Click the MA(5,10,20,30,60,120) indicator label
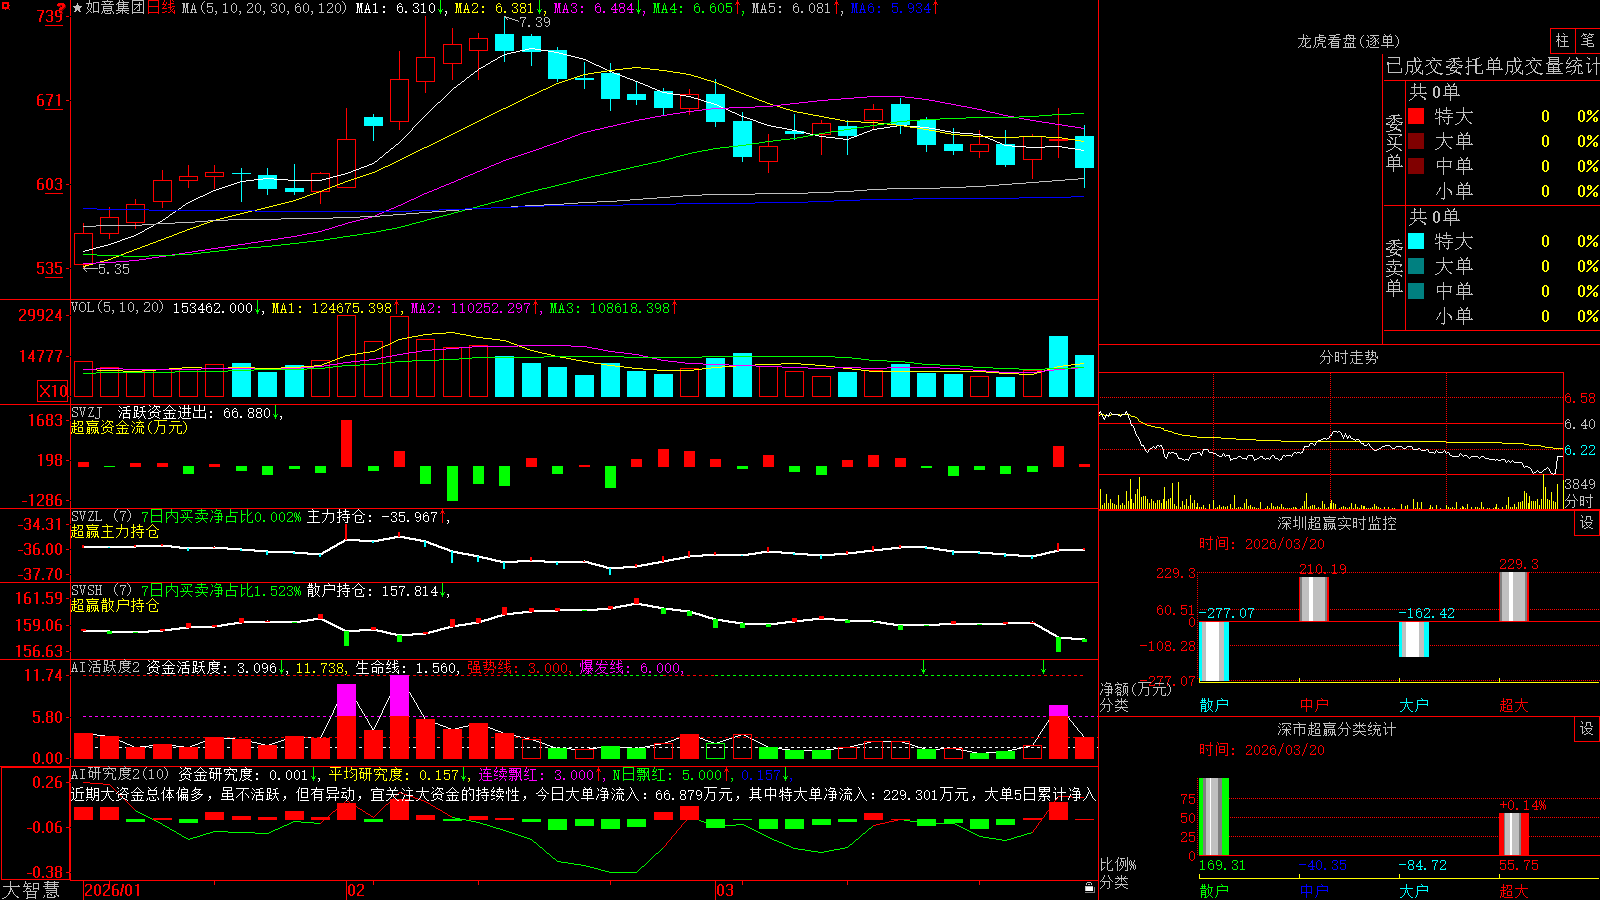The image size is (1600, 900). click(264, 8)
